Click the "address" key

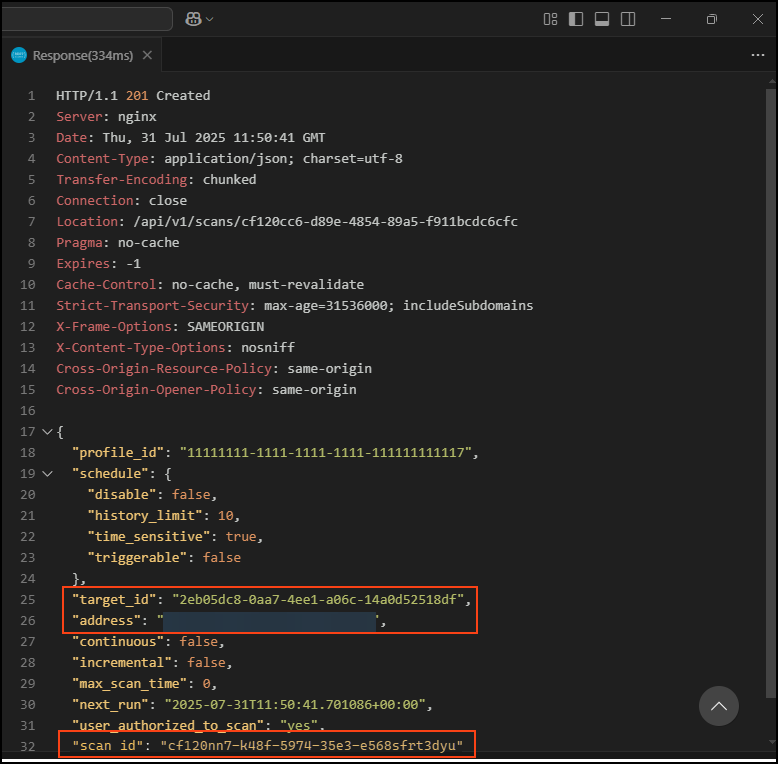pos(106,621)
